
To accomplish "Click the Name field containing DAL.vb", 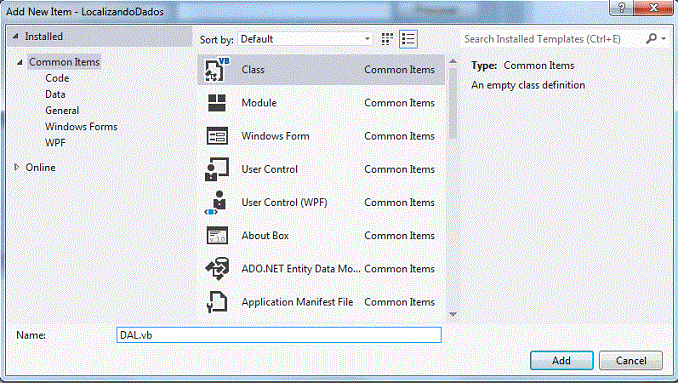I will tap(279, 335).
